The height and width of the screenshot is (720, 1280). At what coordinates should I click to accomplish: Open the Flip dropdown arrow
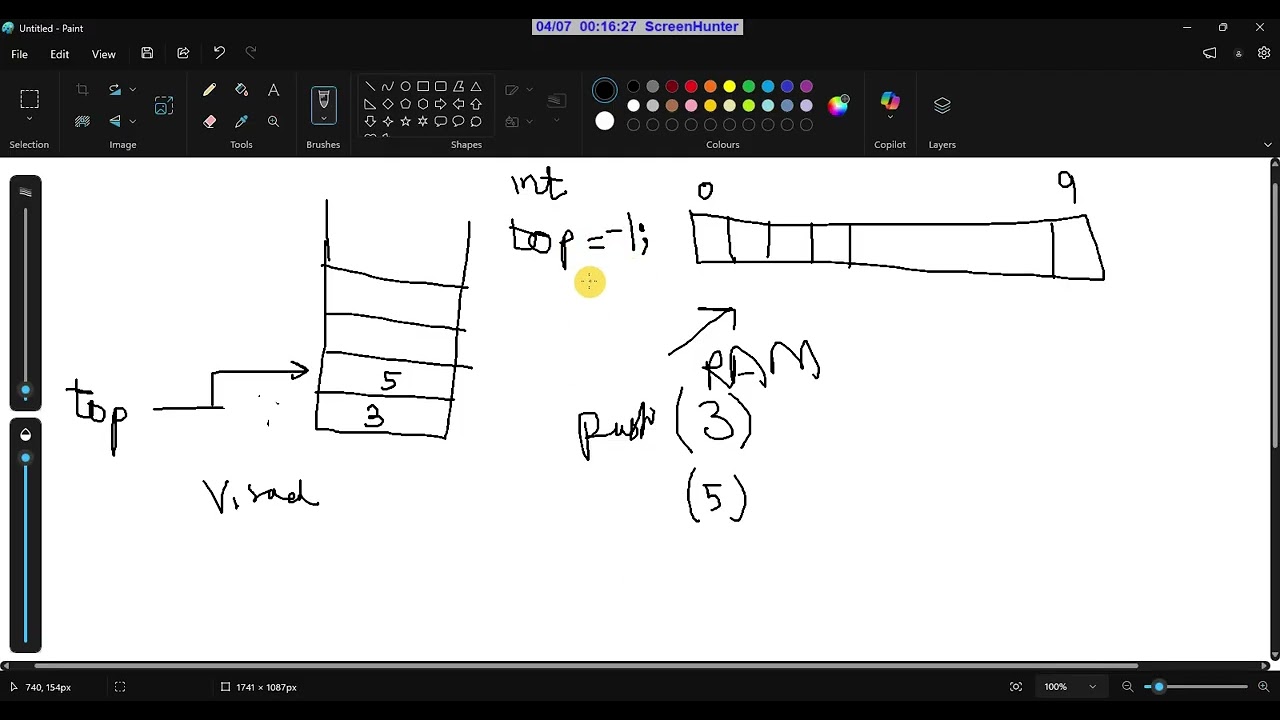(x=132, y=121)
